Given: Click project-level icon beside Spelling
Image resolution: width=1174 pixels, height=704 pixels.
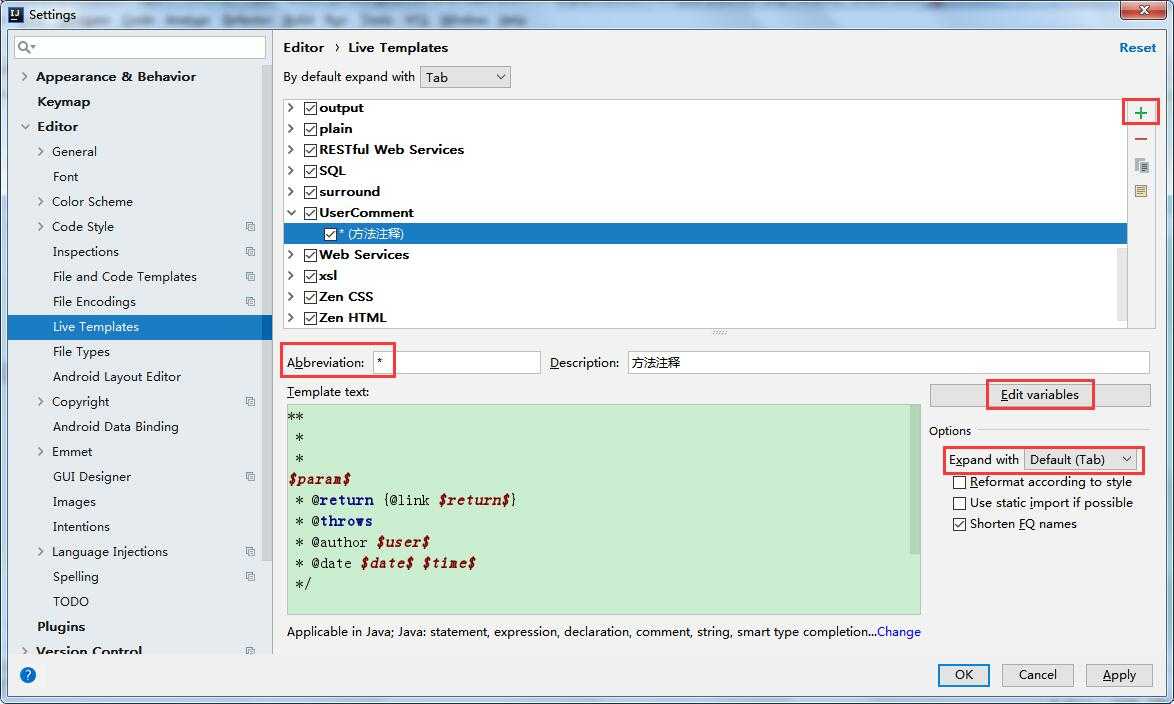Looking at the screenshot, I should point(250,576).
